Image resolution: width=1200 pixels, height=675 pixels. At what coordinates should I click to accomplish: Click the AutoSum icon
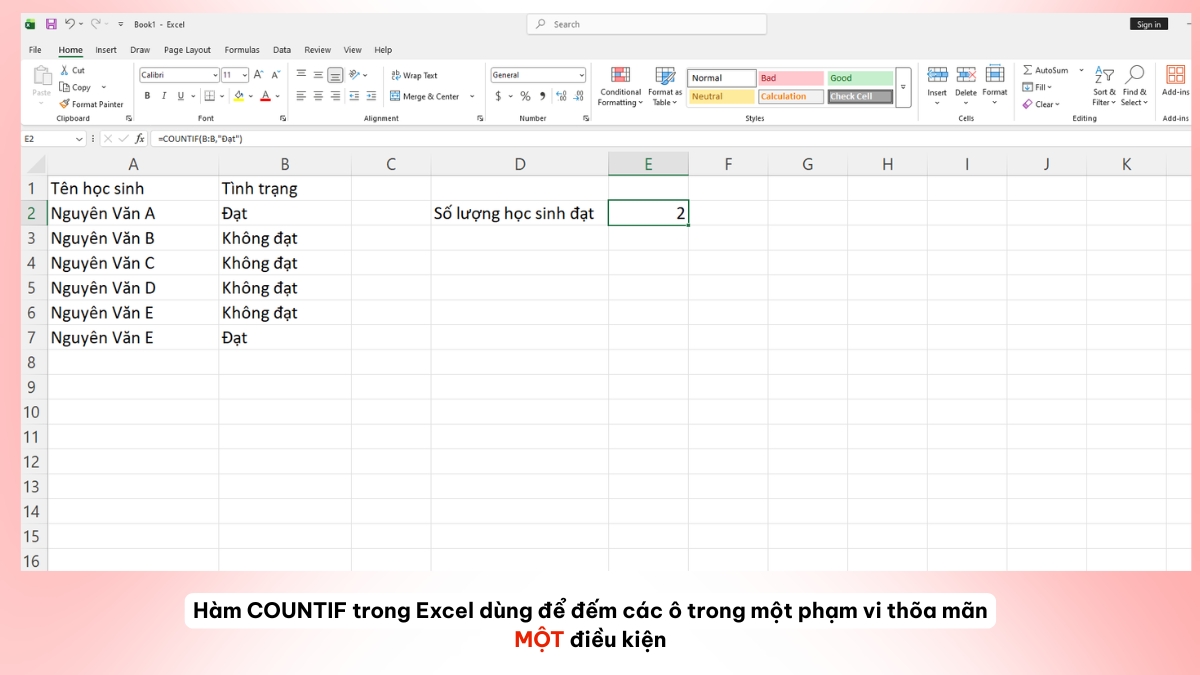tap(1030, 70)
